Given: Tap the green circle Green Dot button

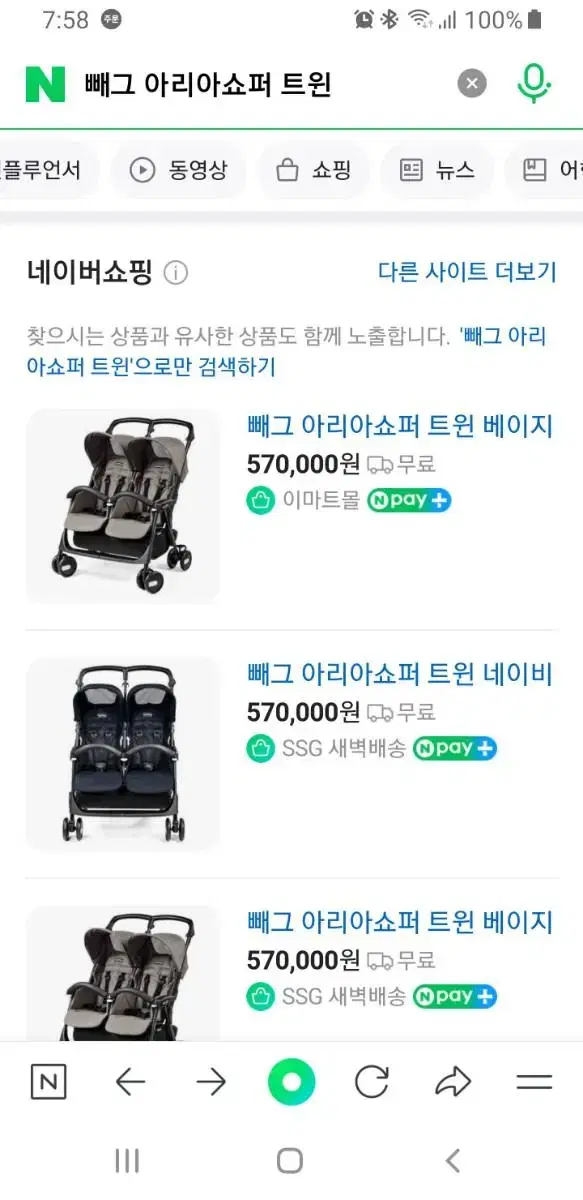Looking at the screenshot, I should pyautogui.click(x=291, y=1082).
